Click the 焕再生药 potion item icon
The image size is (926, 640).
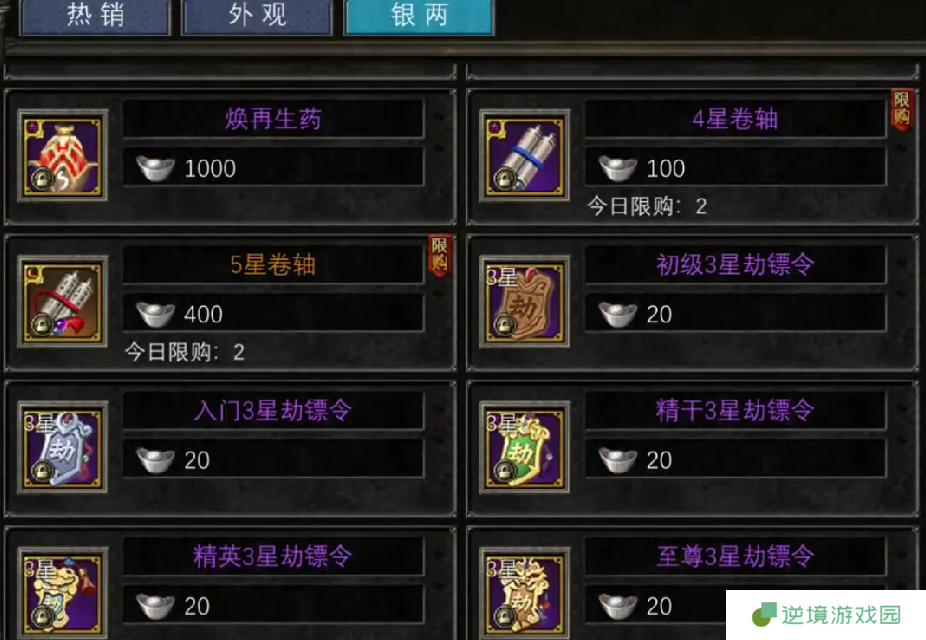click(x=63, y=155)
